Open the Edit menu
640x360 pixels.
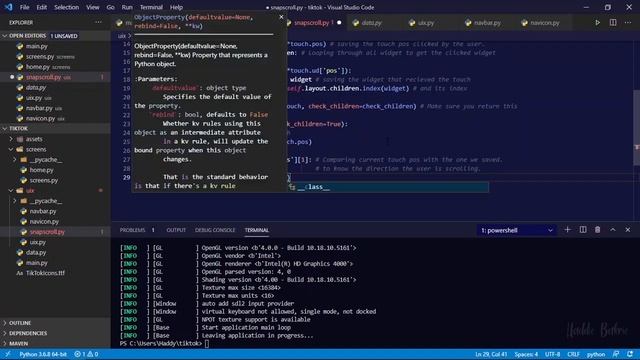42,7
